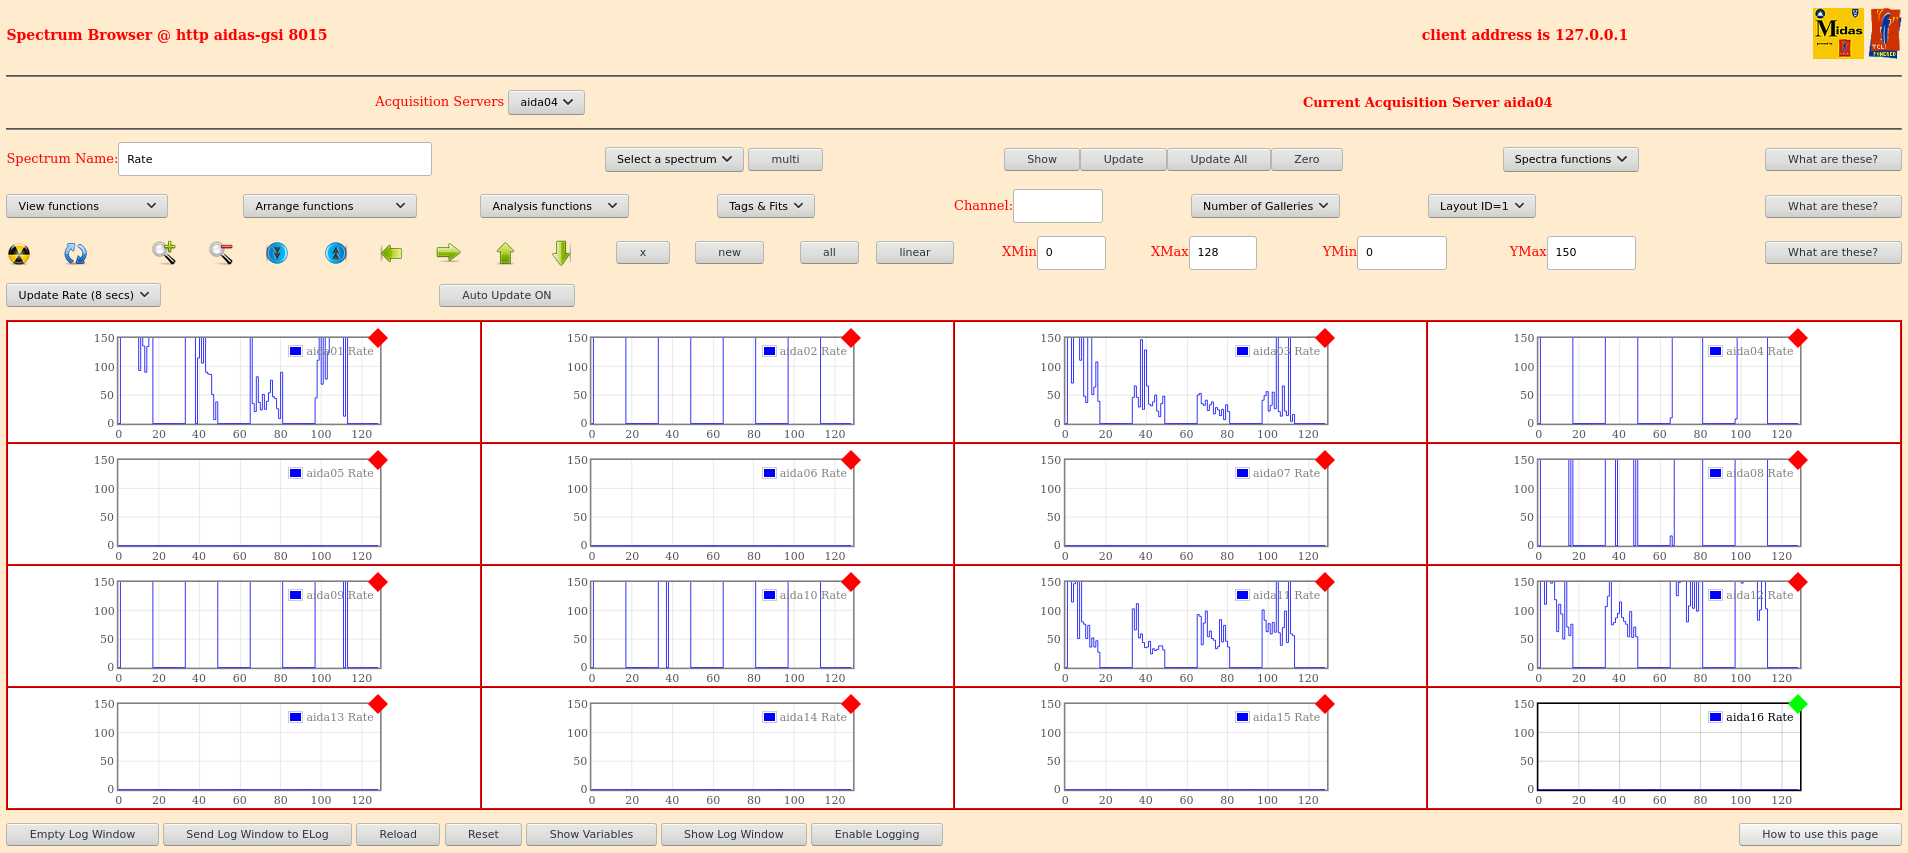The height and width of the screenshot is (853, 1908).
Task: Toggle the Auto Update ON button
Action: coord(507,295)
